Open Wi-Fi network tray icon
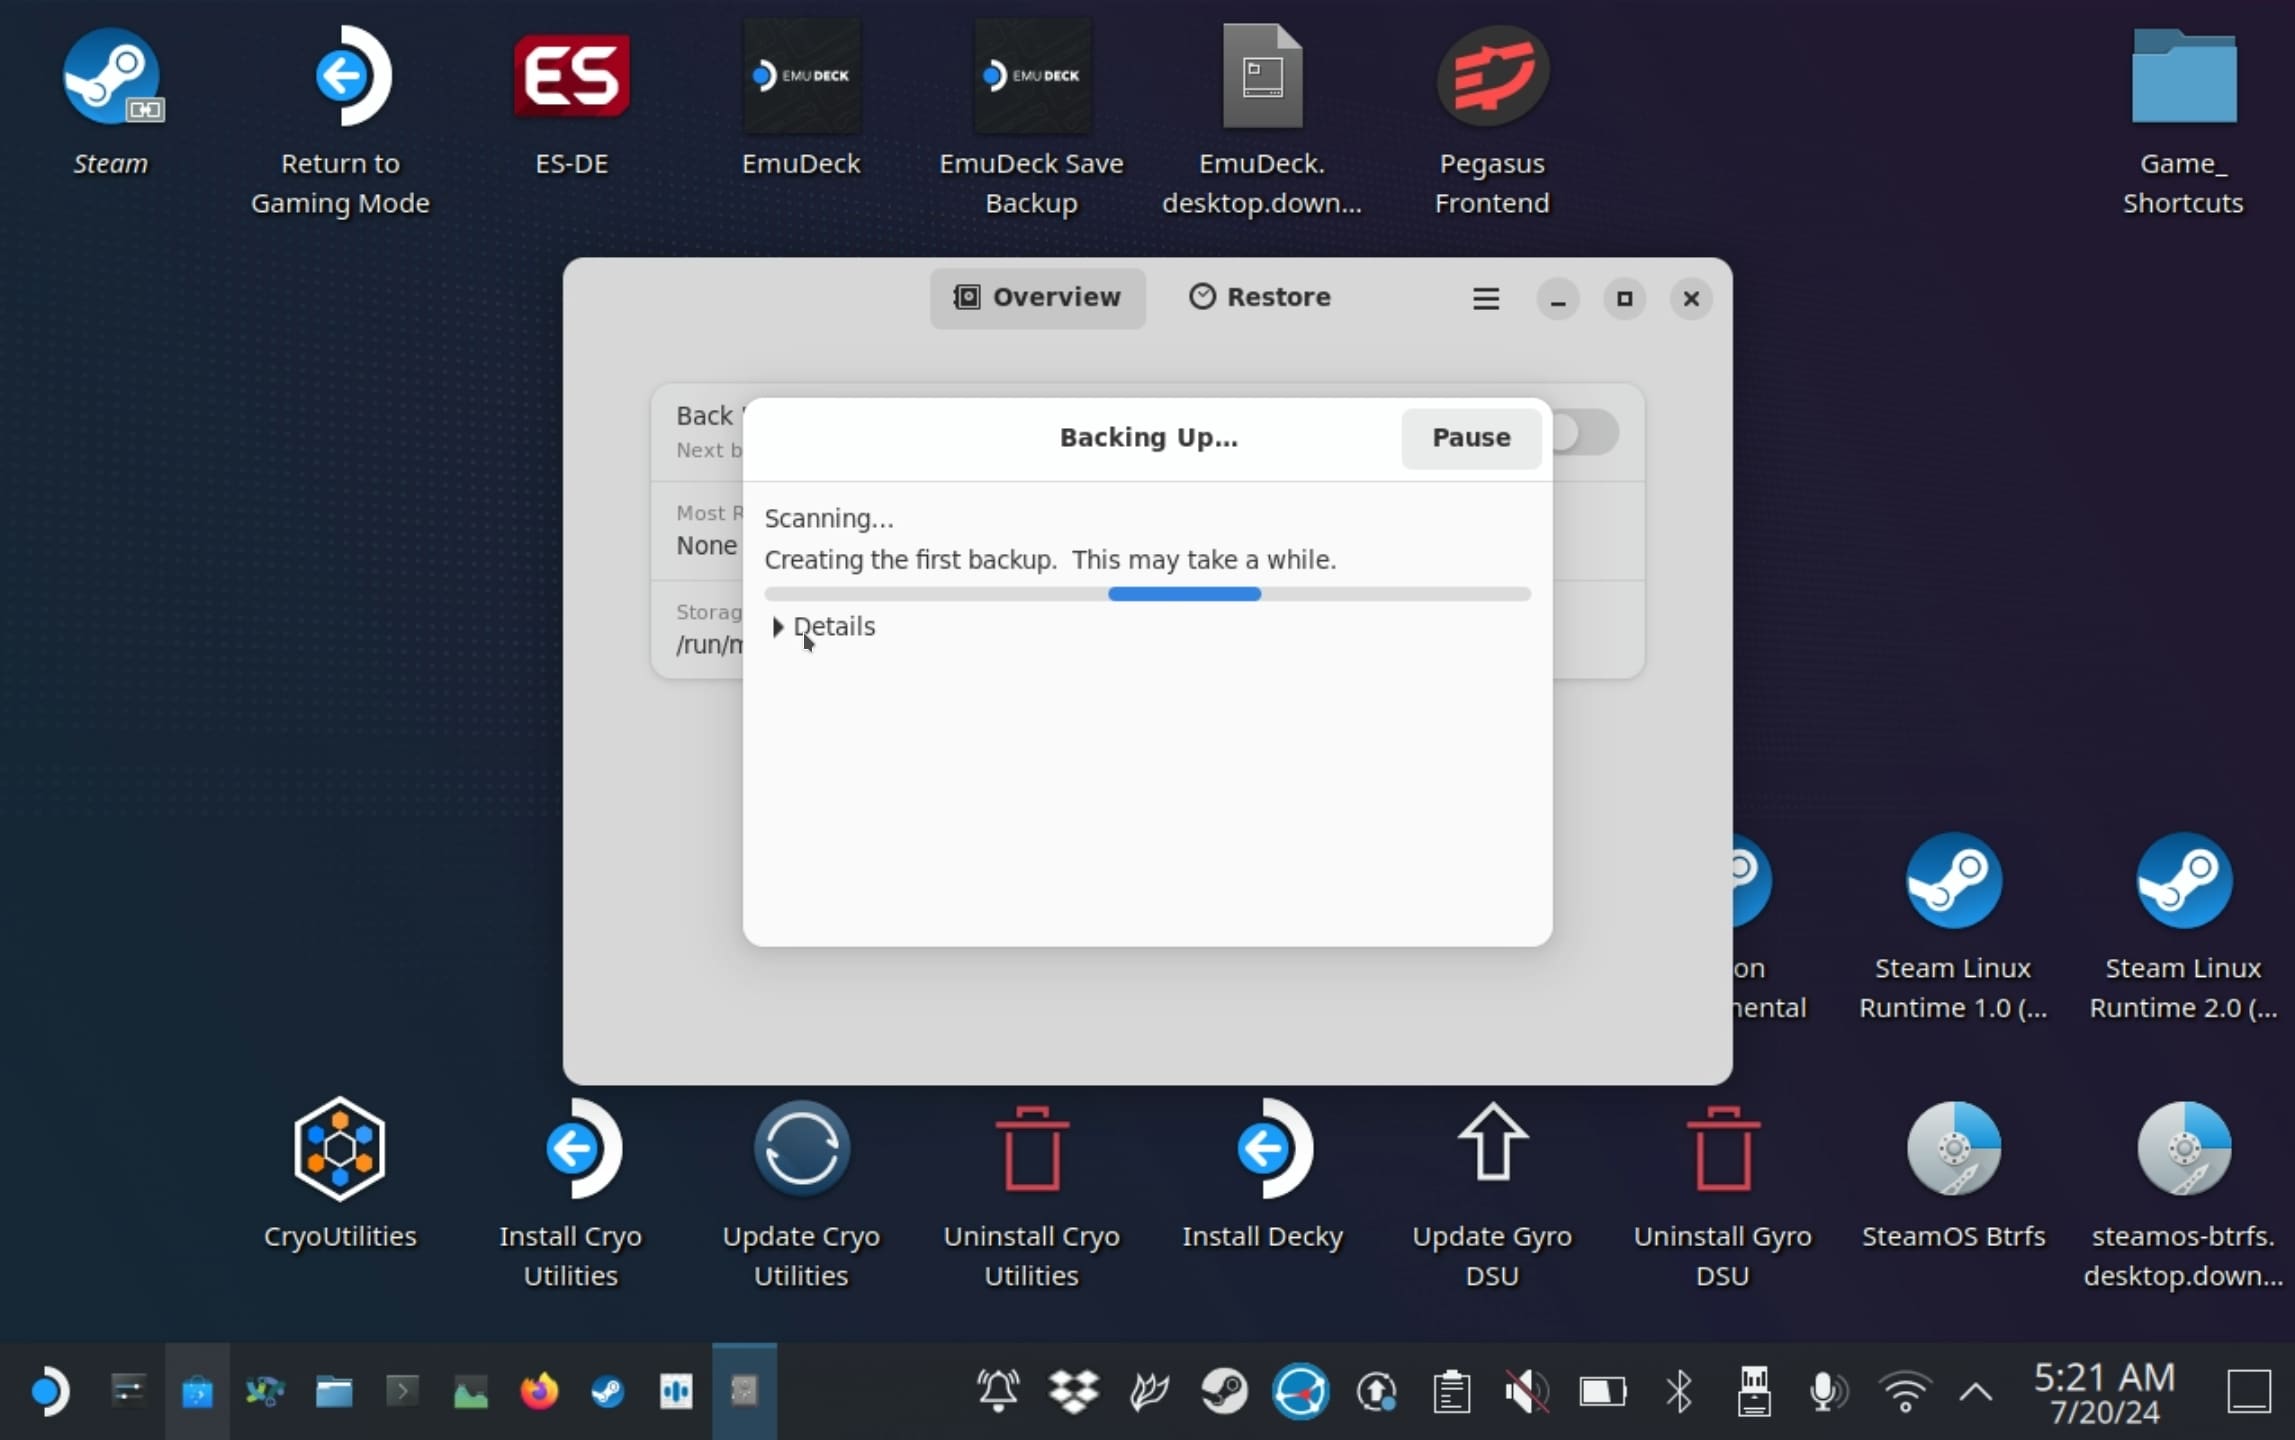This screenshot has width=2295, height=1440. coord(1905,1391)
